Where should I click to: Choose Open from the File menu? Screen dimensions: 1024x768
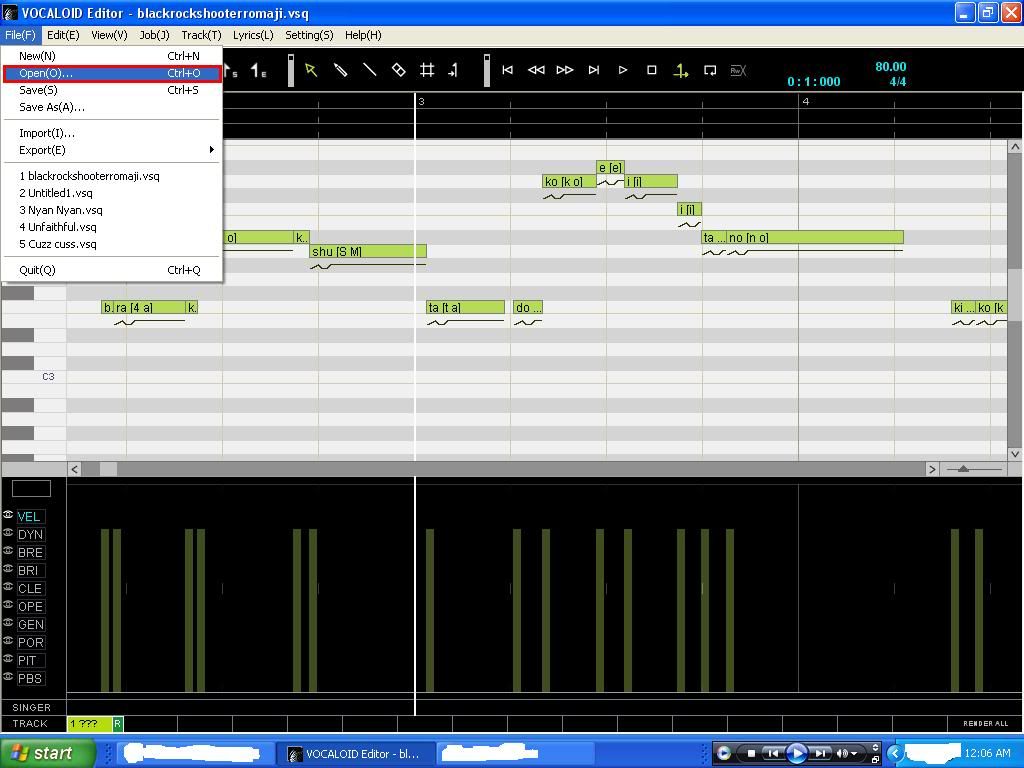coord(112,73)
